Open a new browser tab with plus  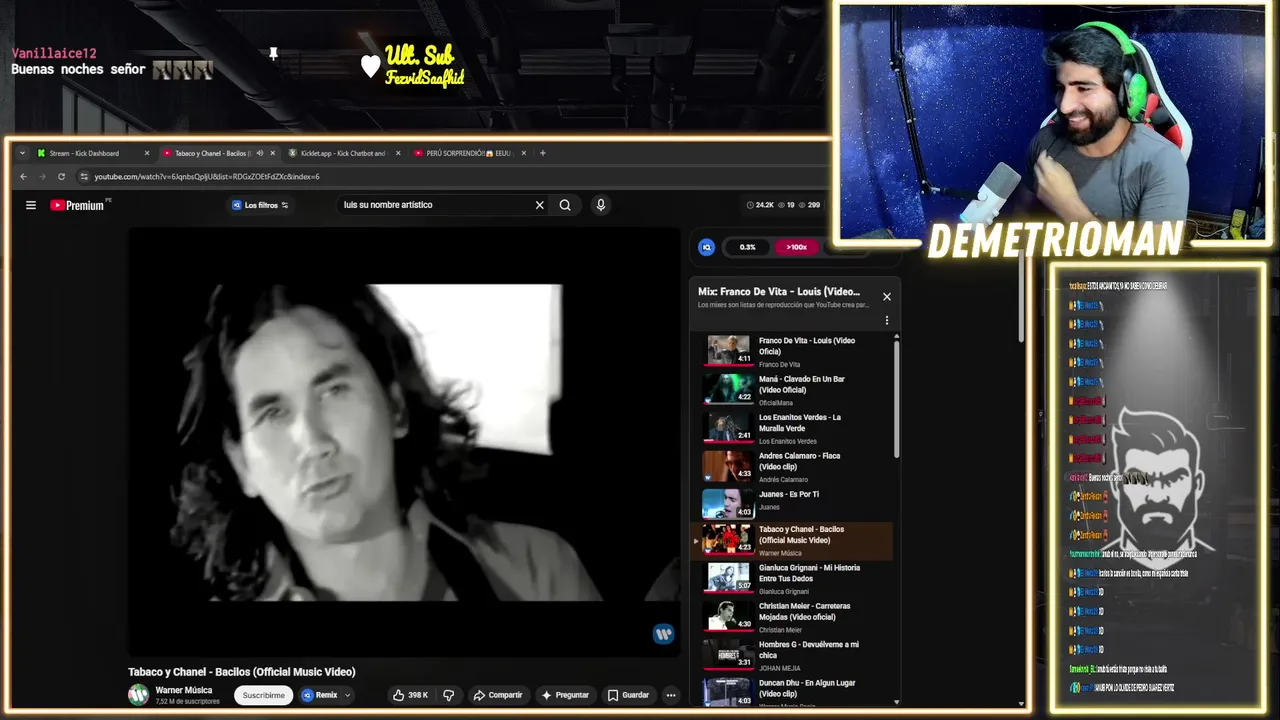(x=543, y=153)
